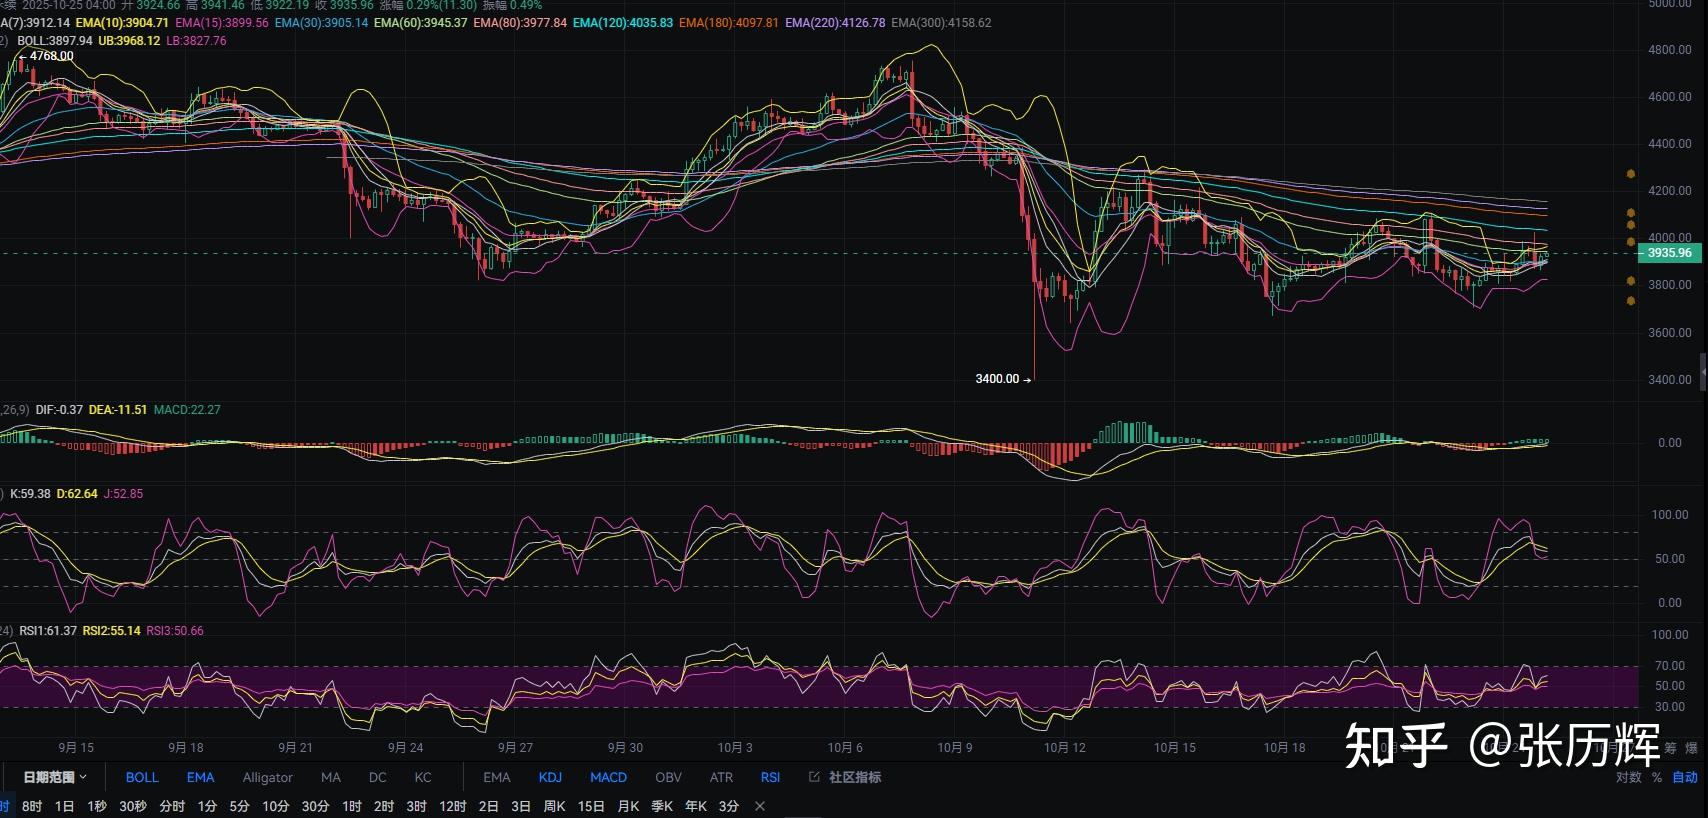Click the topmost orange hexagon price marker
This screenshot has height=818, width=1708.
click(1631, 174)
